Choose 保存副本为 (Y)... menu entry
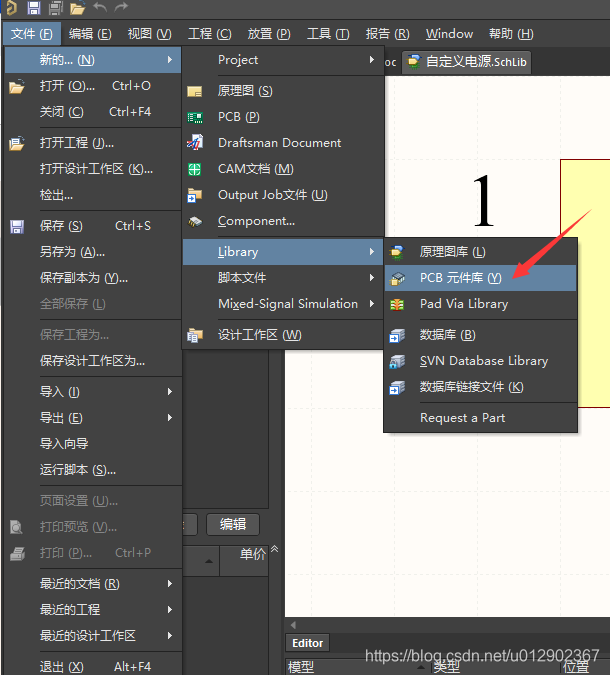 click(93, 278)
